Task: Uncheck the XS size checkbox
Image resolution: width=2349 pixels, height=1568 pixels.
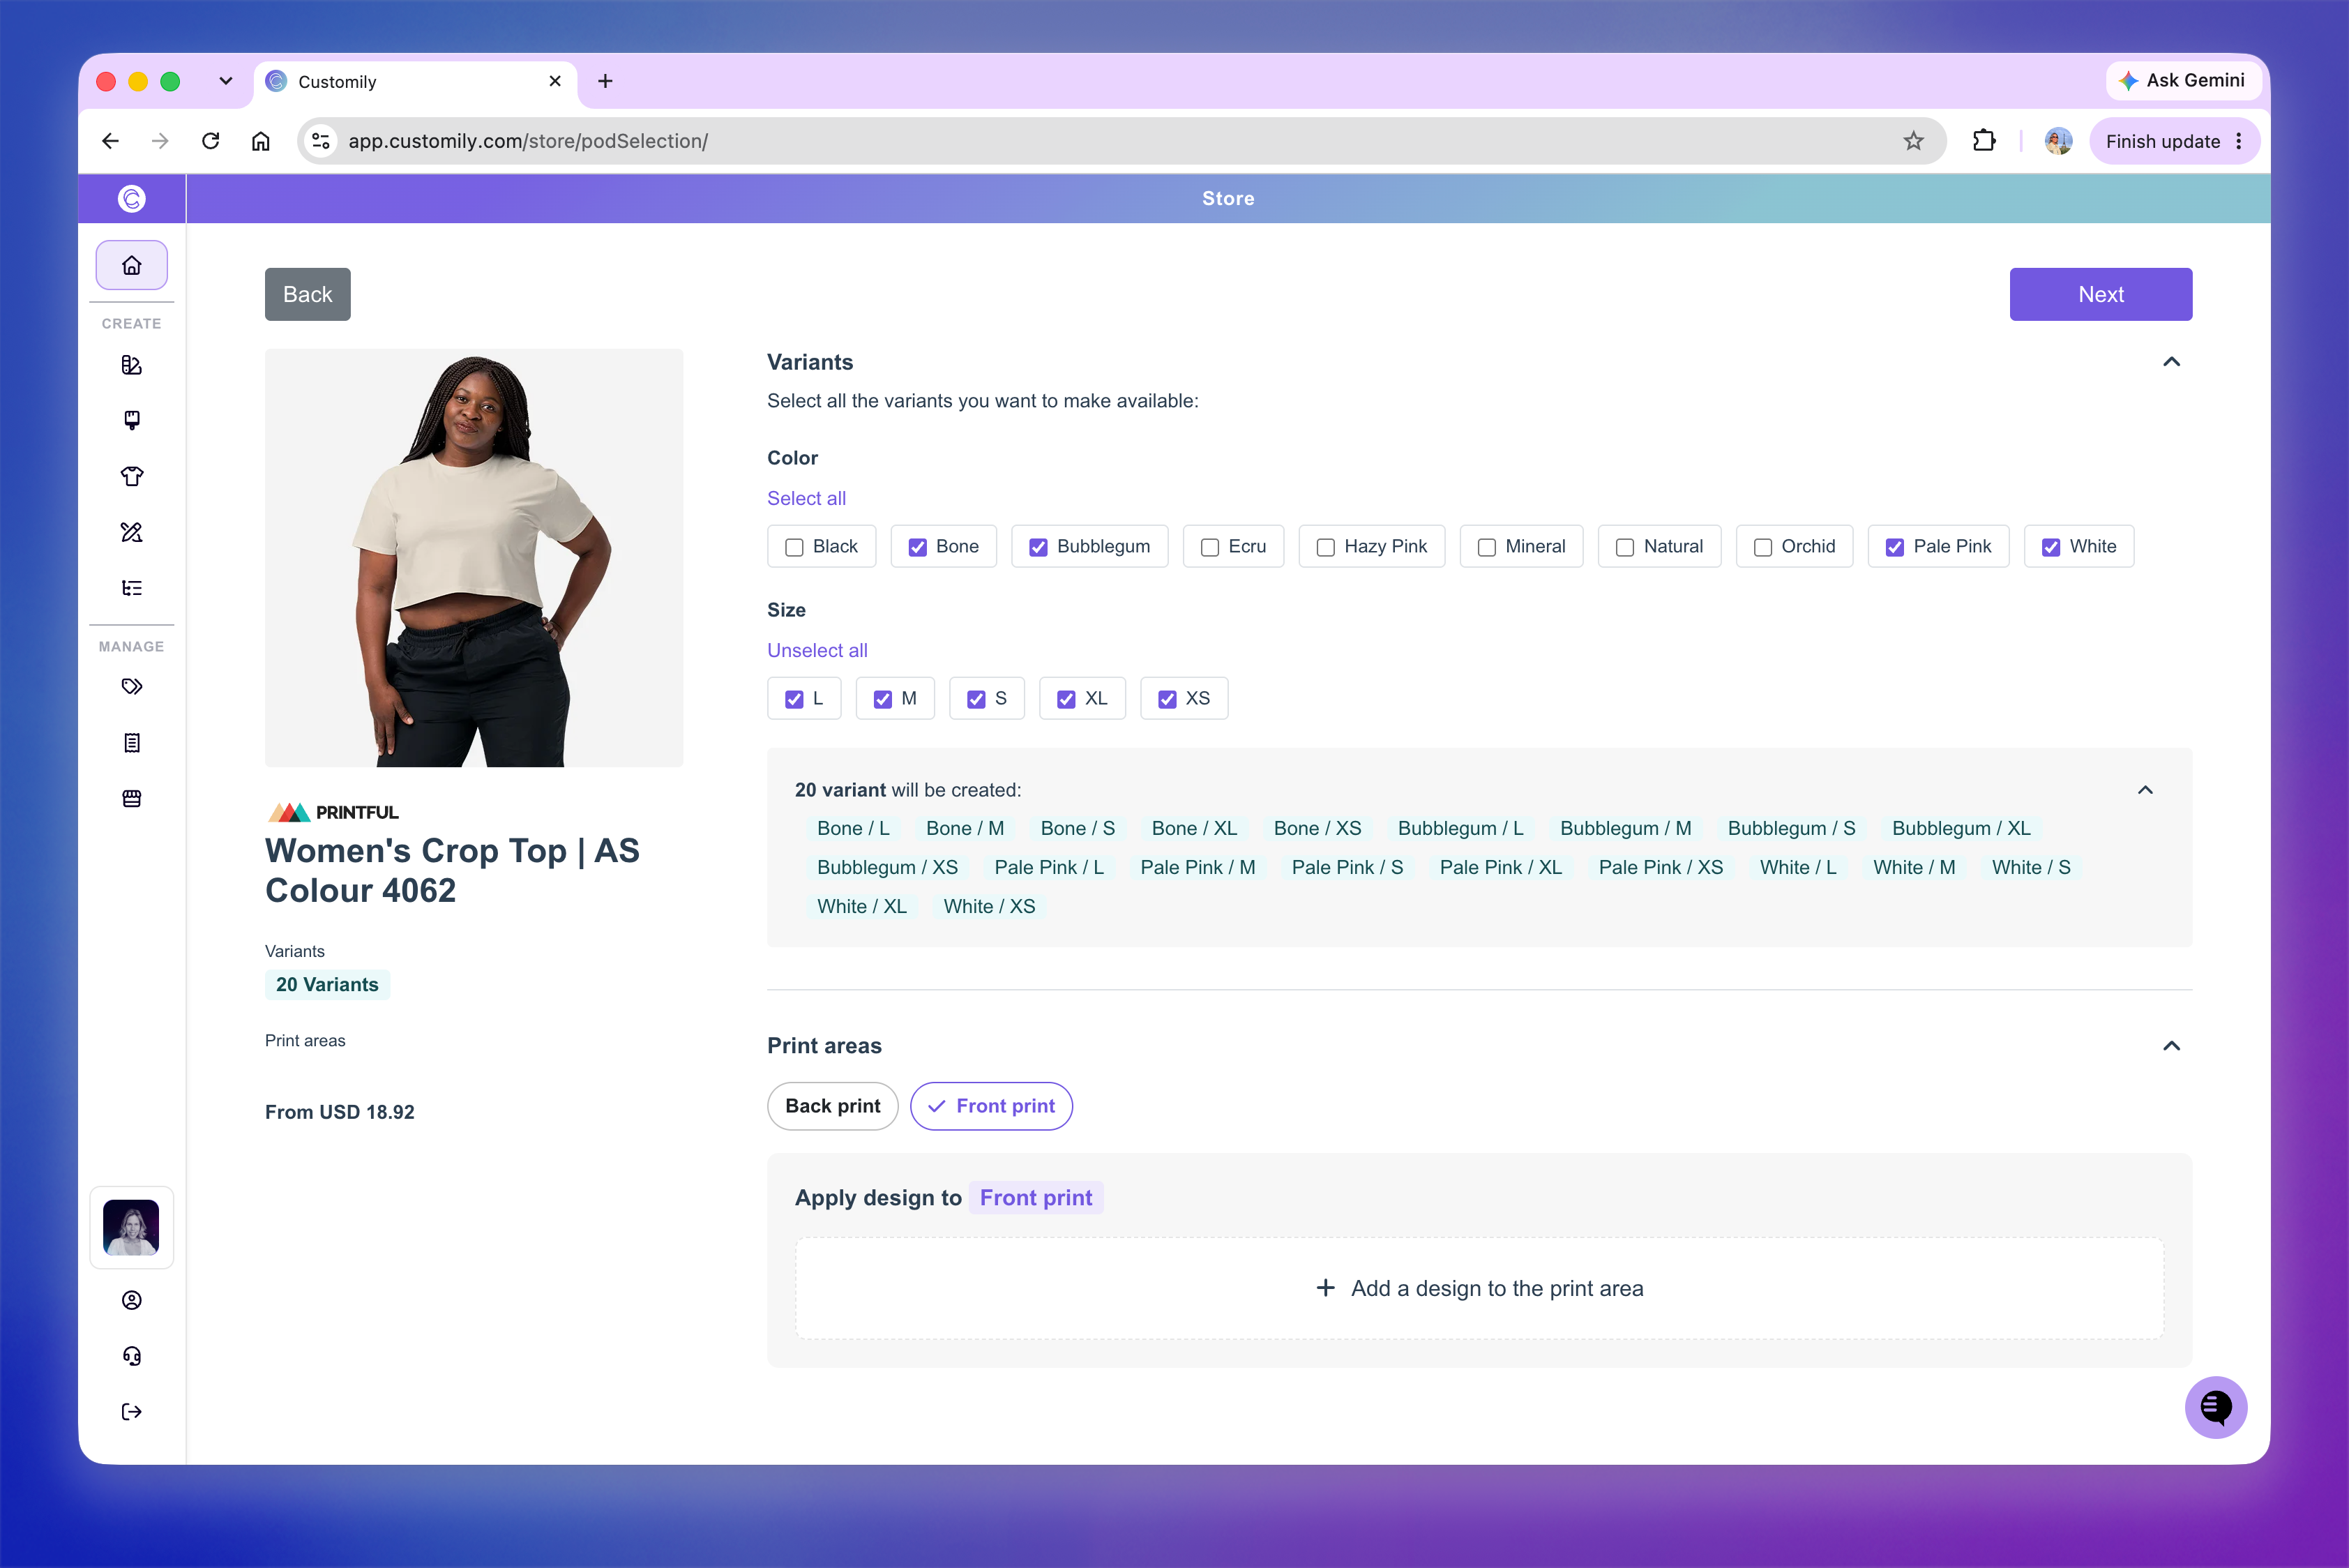Action: 1167,699
